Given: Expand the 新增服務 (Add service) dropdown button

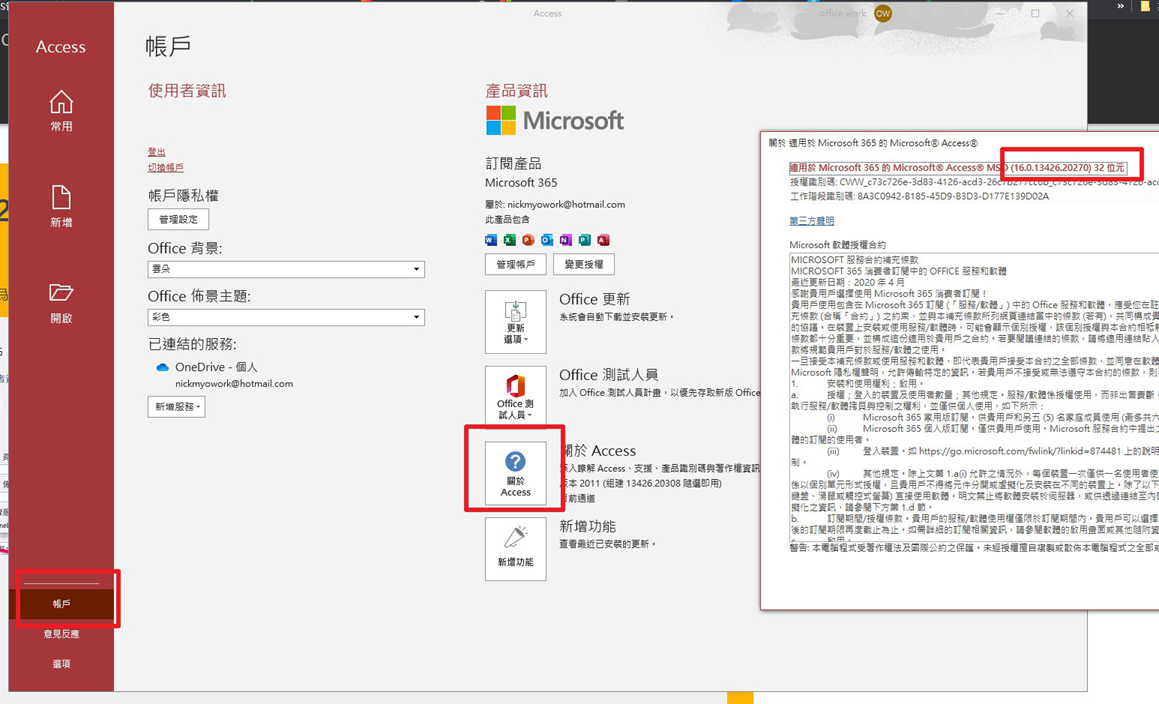Looking at the screenshot, I should tap(176, 407).
